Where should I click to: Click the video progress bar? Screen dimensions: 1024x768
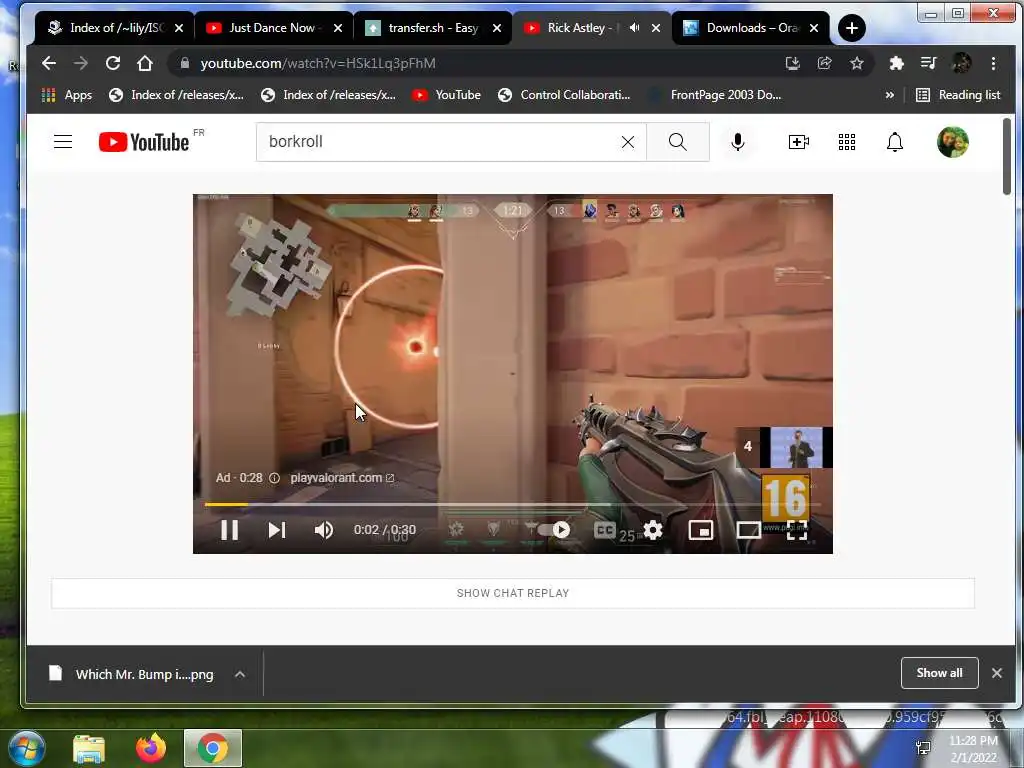pyautogui.click(x=513, y=504)
